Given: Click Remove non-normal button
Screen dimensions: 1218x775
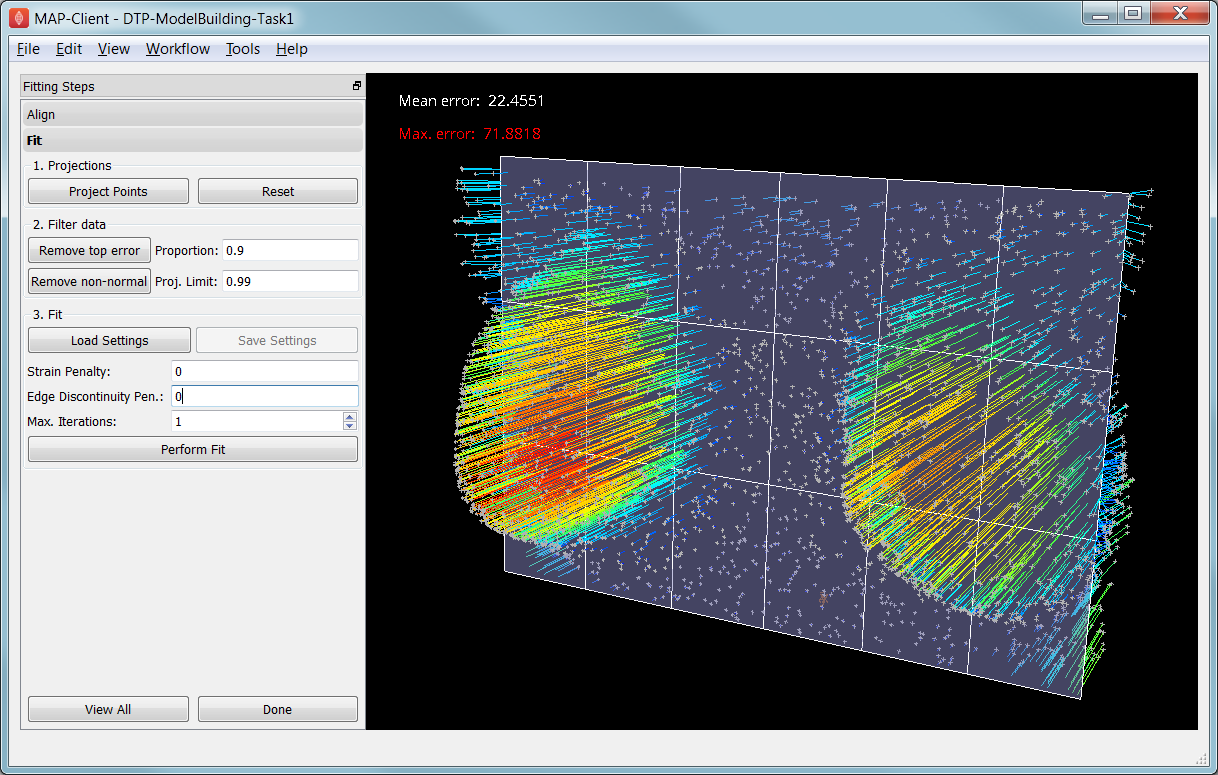Looking at the screenshot, I should pyautogui.click(x=90, y=281).
